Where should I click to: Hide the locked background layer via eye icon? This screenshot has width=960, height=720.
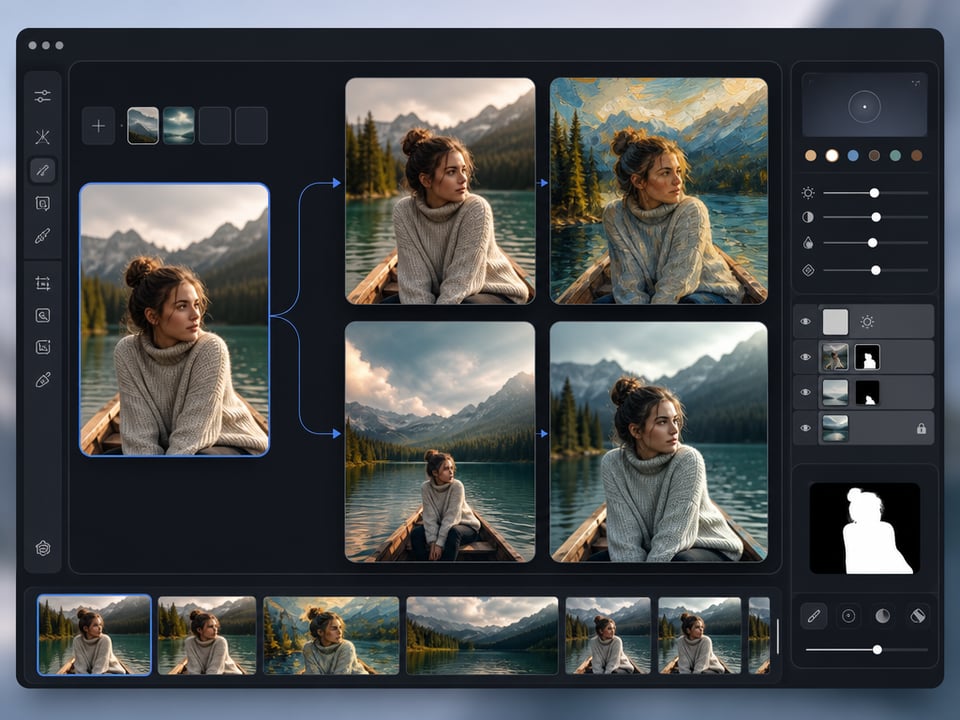click(x=806, y=428)
